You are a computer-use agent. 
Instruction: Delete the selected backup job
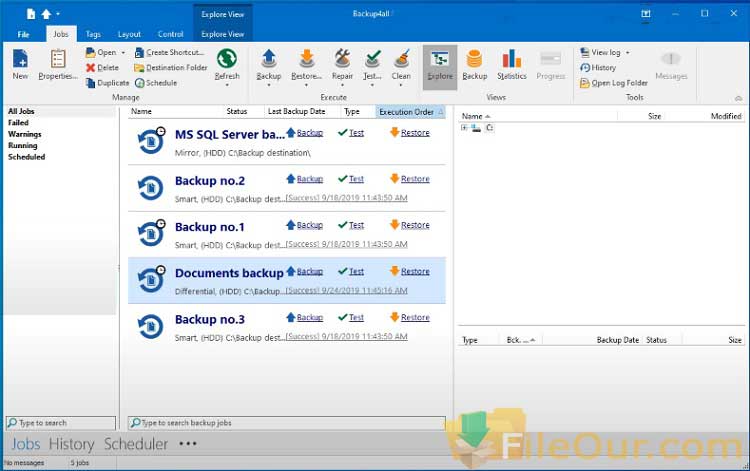click(x=102, y=67)
